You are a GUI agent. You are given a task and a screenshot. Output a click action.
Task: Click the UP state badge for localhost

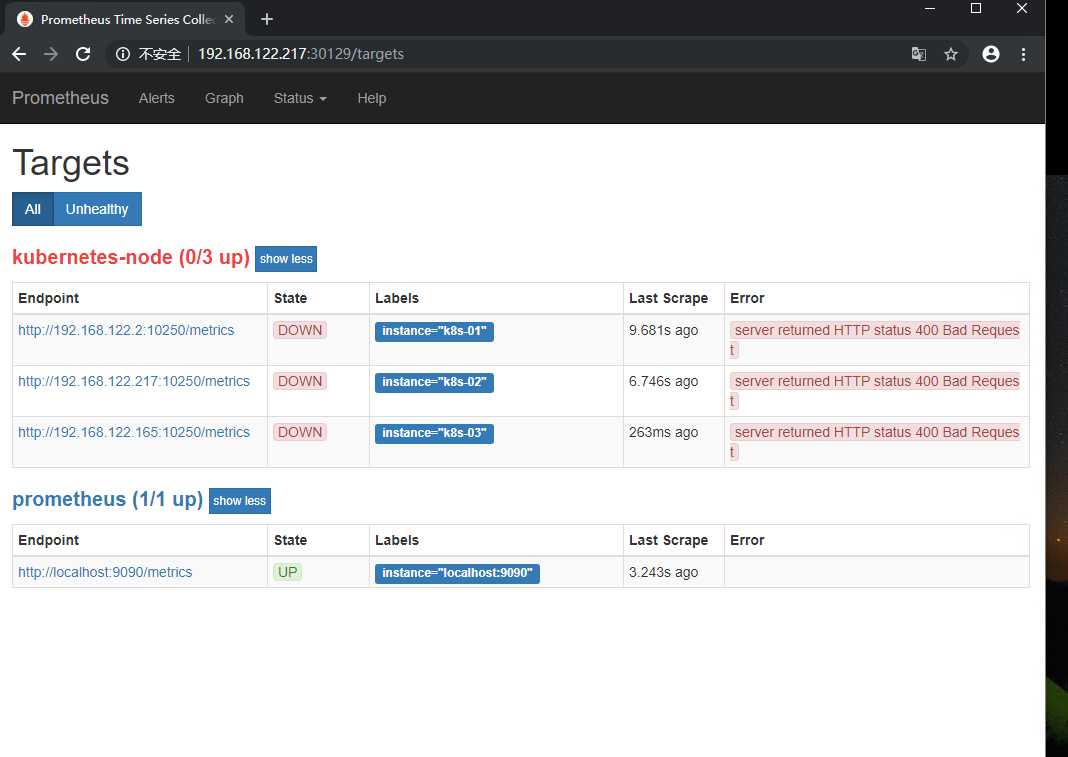coord(287,572)
